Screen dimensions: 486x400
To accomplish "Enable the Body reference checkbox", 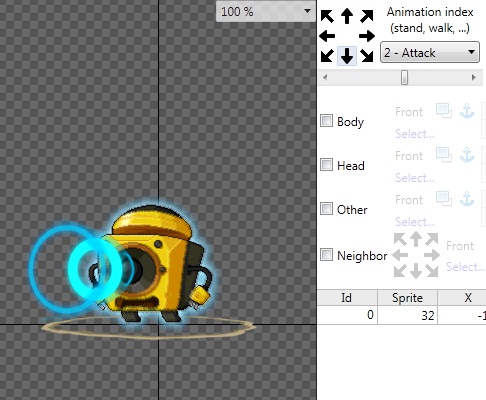I will pyautogui.click(x=326, y=121).
